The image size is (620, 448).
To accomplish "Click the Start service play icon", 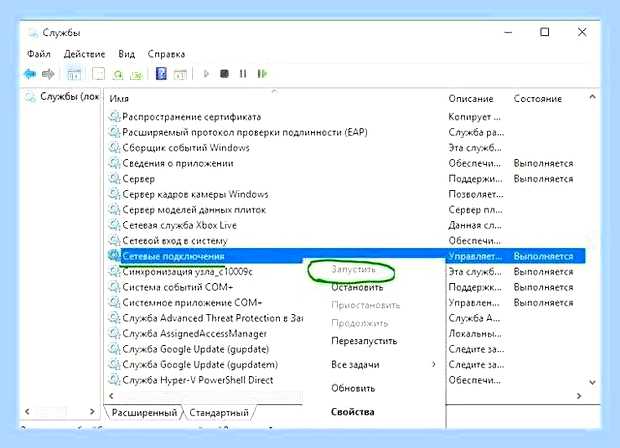I will click(x=206, y=74).
